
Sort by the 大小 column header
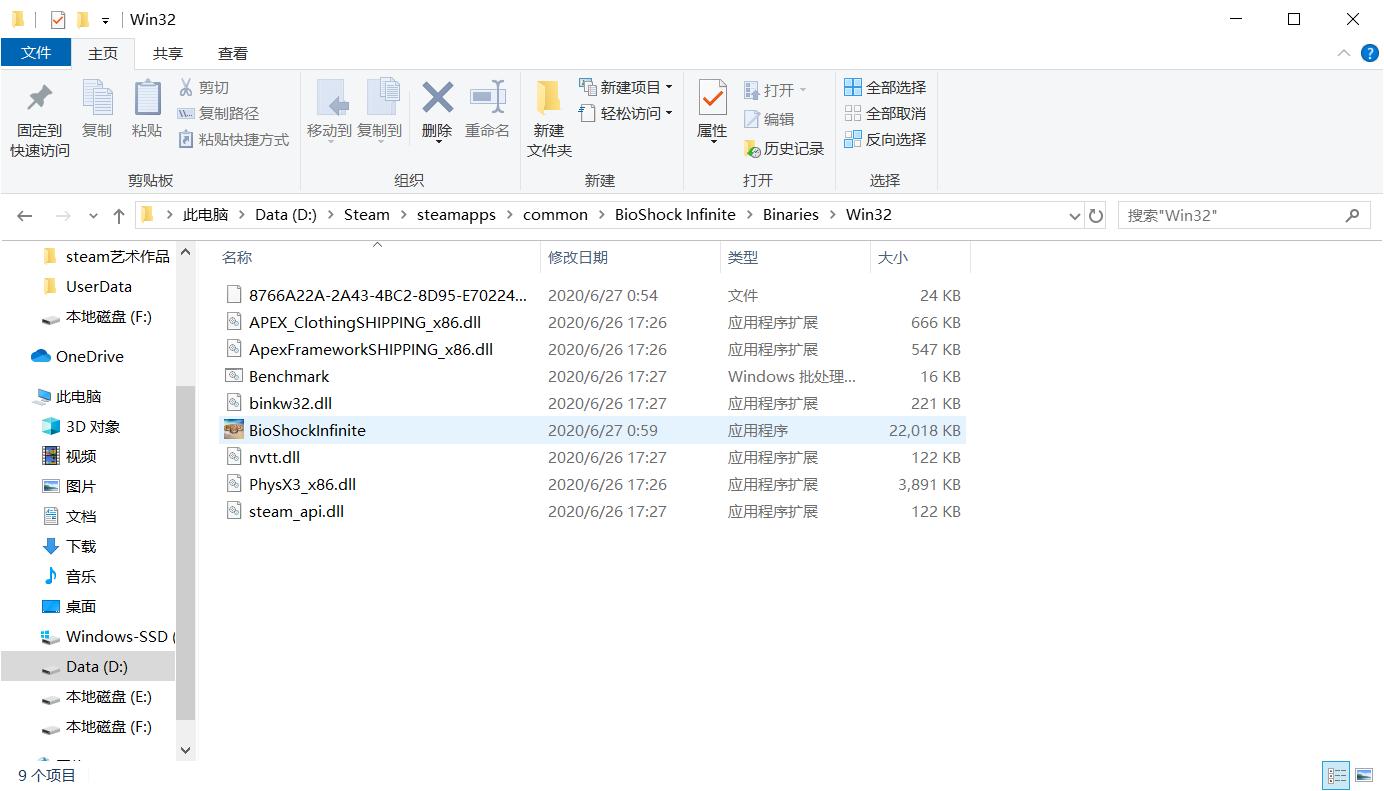[893, 257]
